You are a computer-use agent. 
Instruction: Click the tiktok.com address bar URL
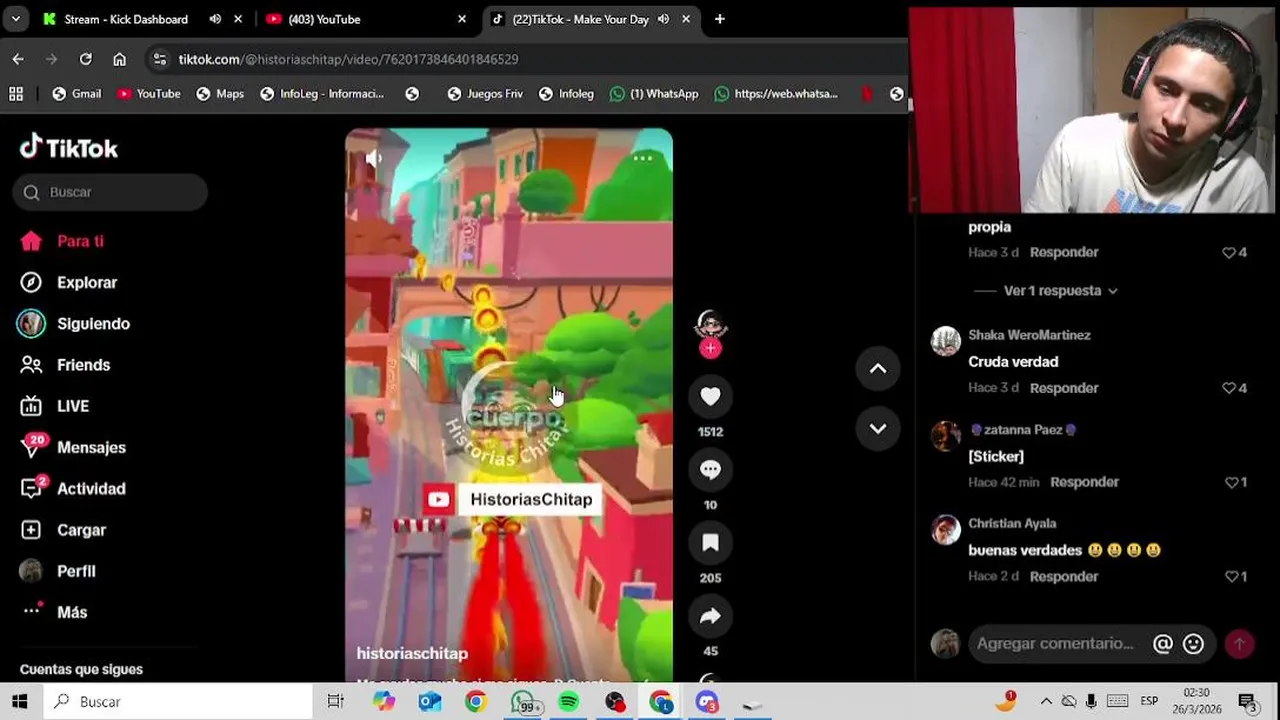tap(348, 59)
